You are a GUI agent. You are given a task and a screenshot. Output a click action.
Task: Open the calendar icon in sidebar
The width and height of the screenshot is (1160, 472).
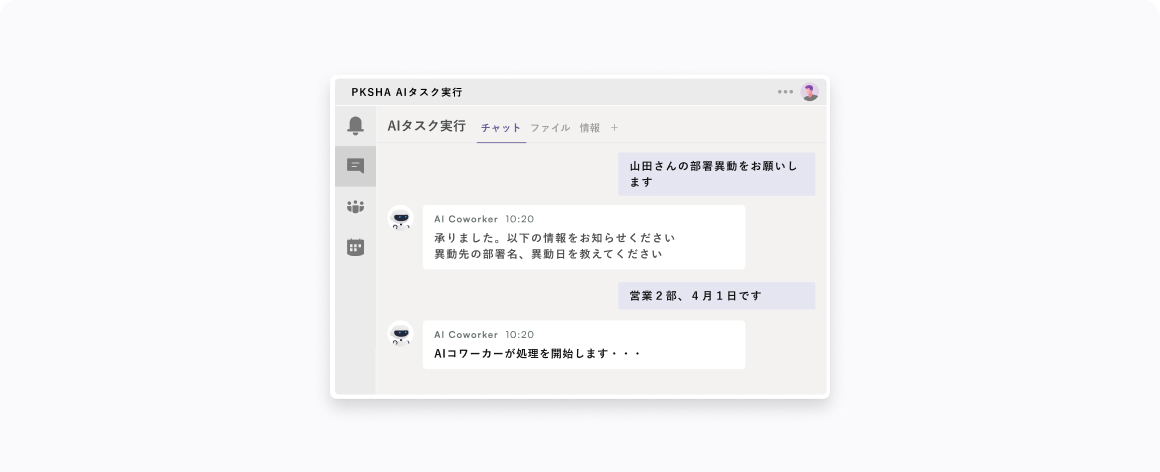pyautogui.click(x=355, y=247)
